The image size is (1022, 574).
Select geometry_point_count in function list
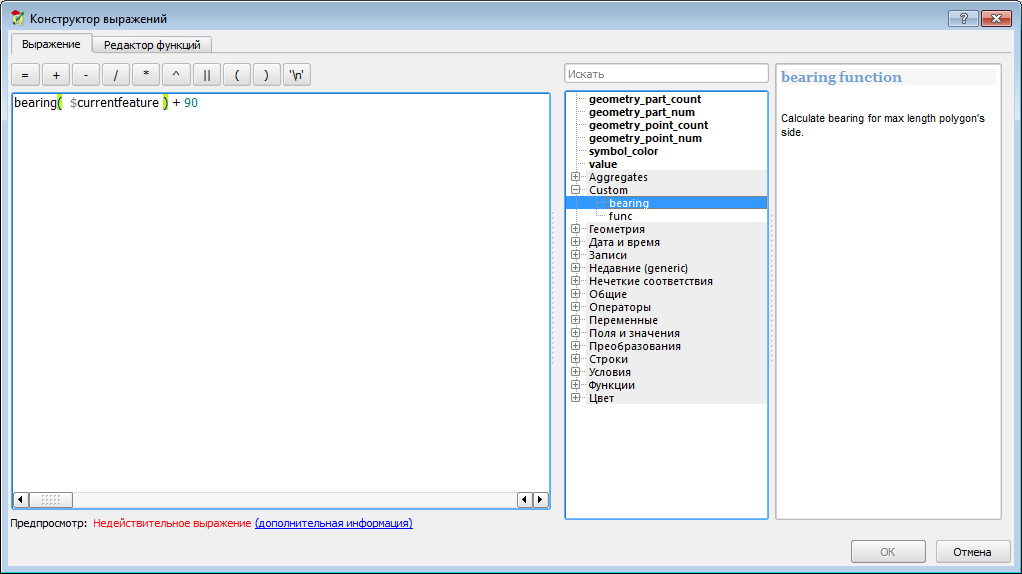tap(648, 125)
